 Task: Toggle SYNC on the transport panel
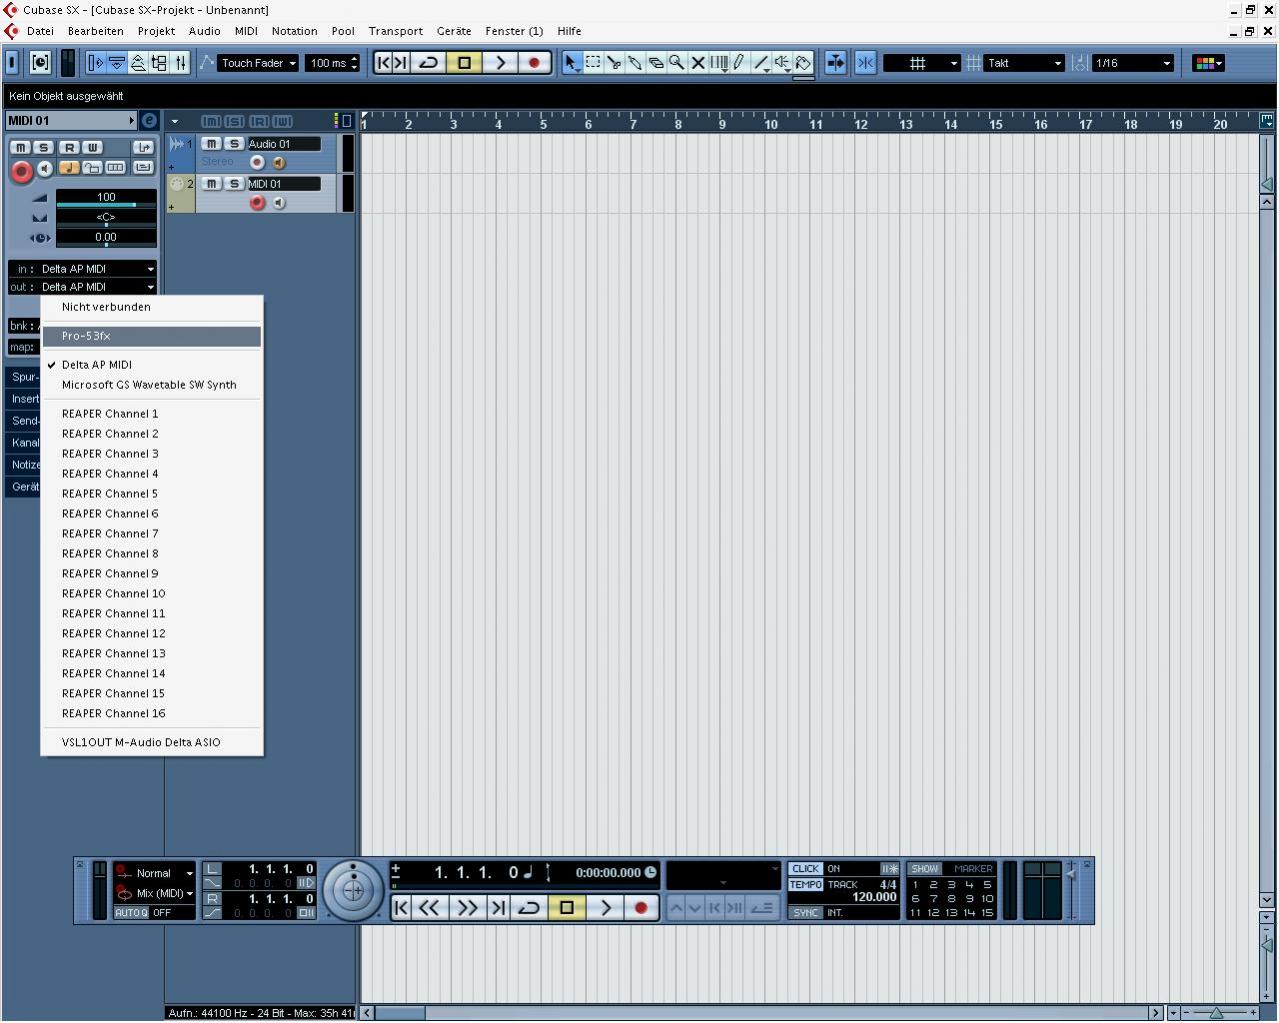point(805,913)
